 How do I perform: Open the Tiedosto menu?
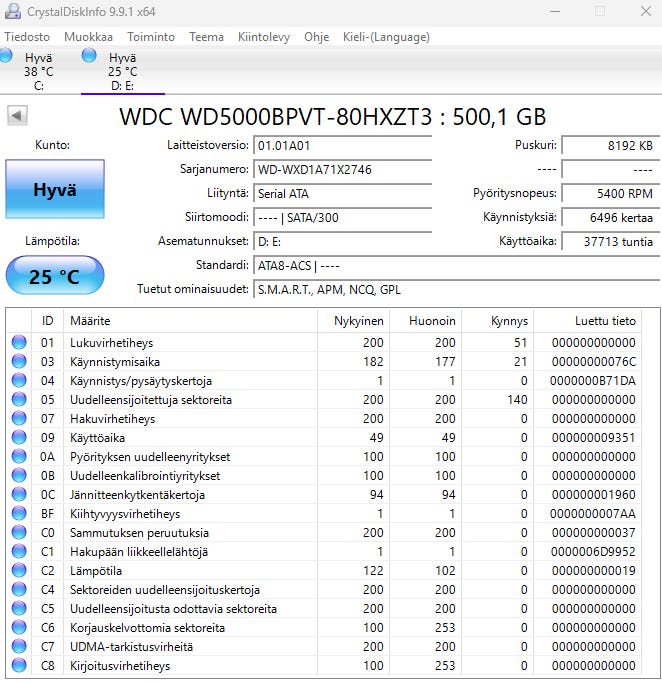27,37
